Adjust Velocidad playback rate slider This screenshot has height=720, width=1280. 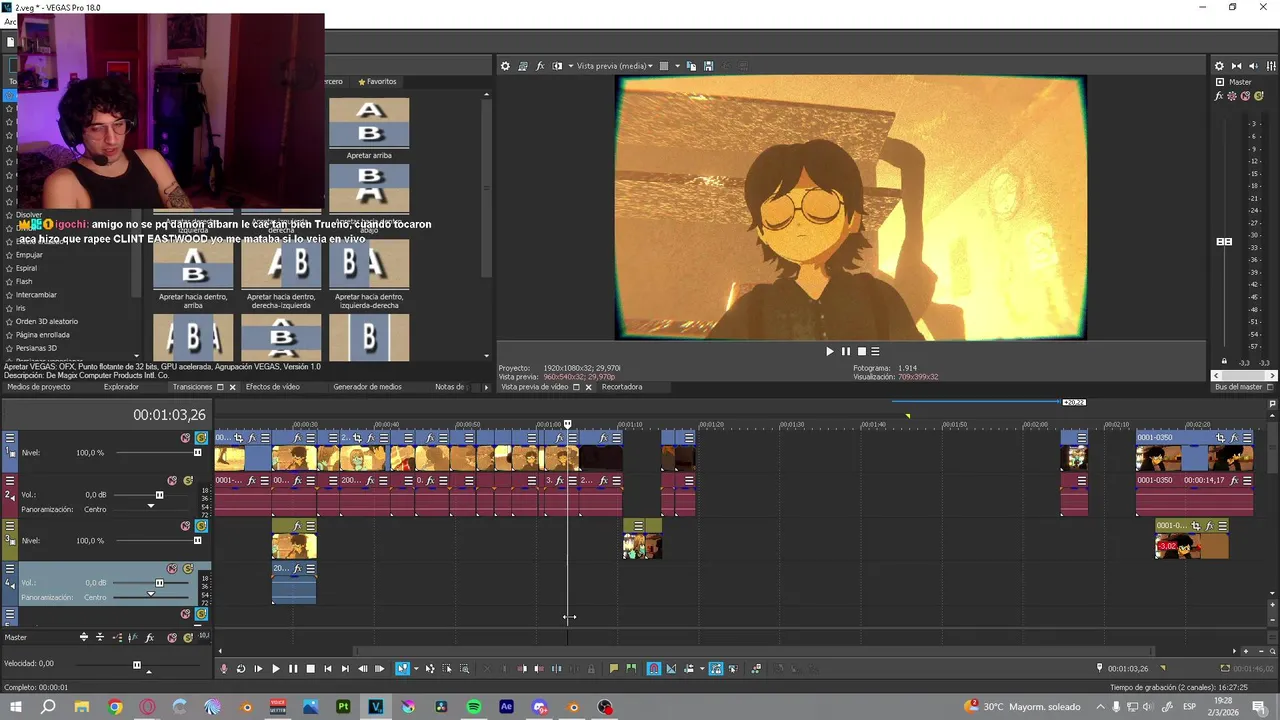coord(137,665)
